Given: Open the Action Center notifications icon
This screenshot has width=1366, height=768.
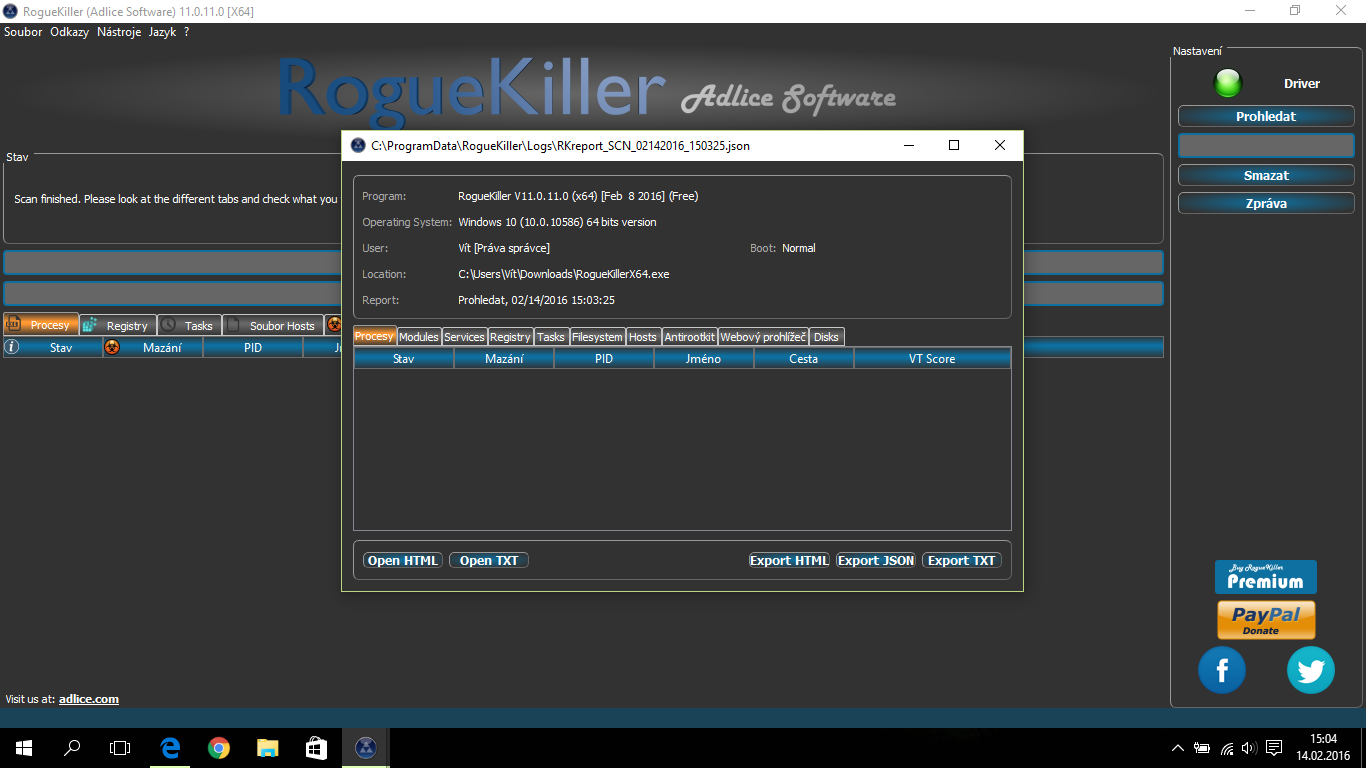Looking at the screenshot, I should coord(1274,748).
